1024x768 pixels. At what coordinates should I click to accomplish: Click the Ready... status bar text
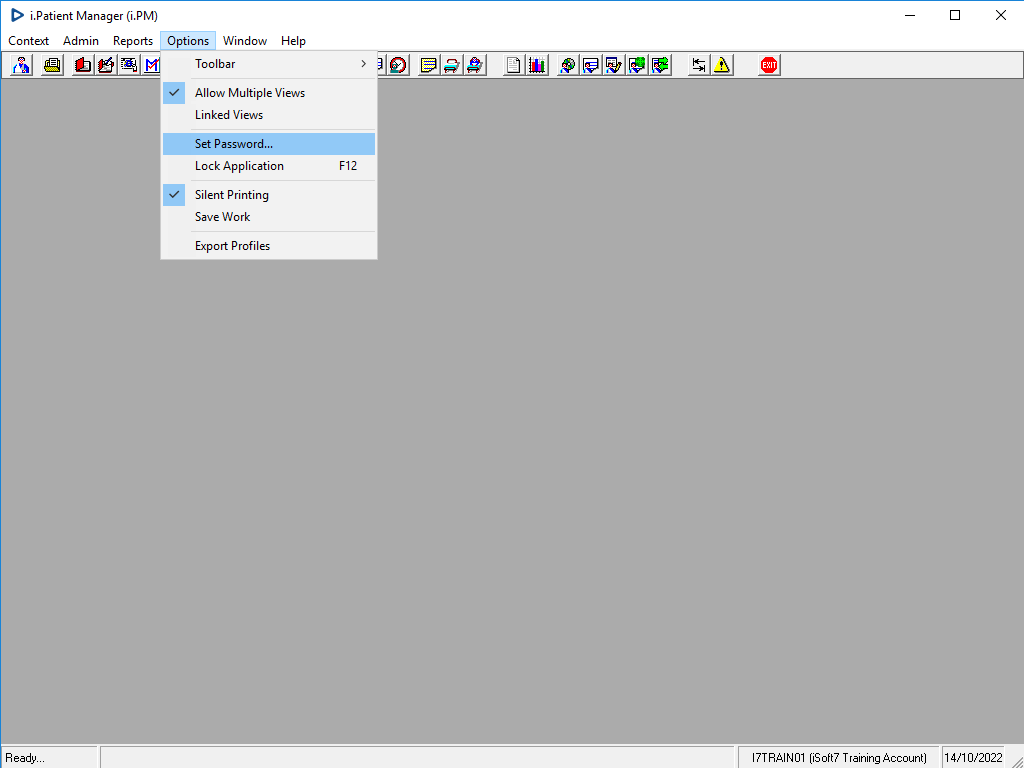click(x=25, y=758)
